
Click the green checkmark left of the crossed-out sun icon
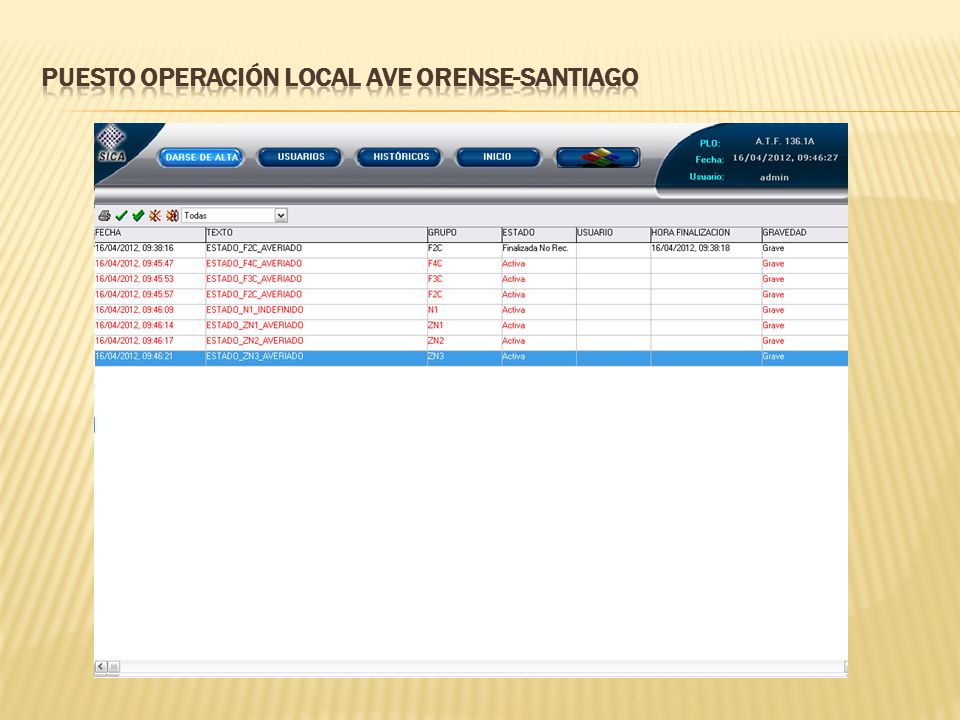tap(138, 216)
